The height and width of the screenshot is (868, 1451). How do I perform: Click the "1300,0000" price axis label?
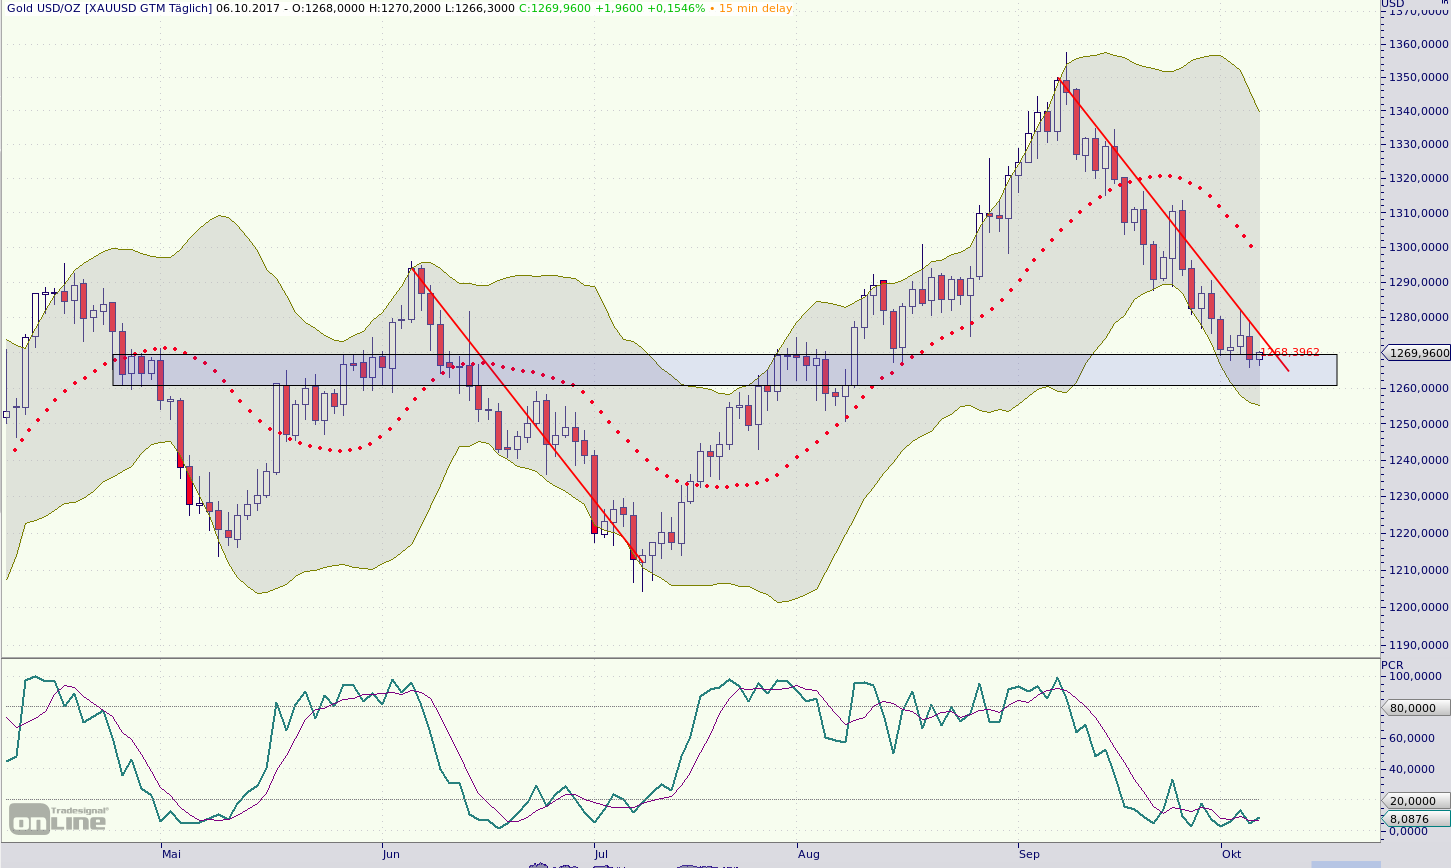click(1418, 247)
